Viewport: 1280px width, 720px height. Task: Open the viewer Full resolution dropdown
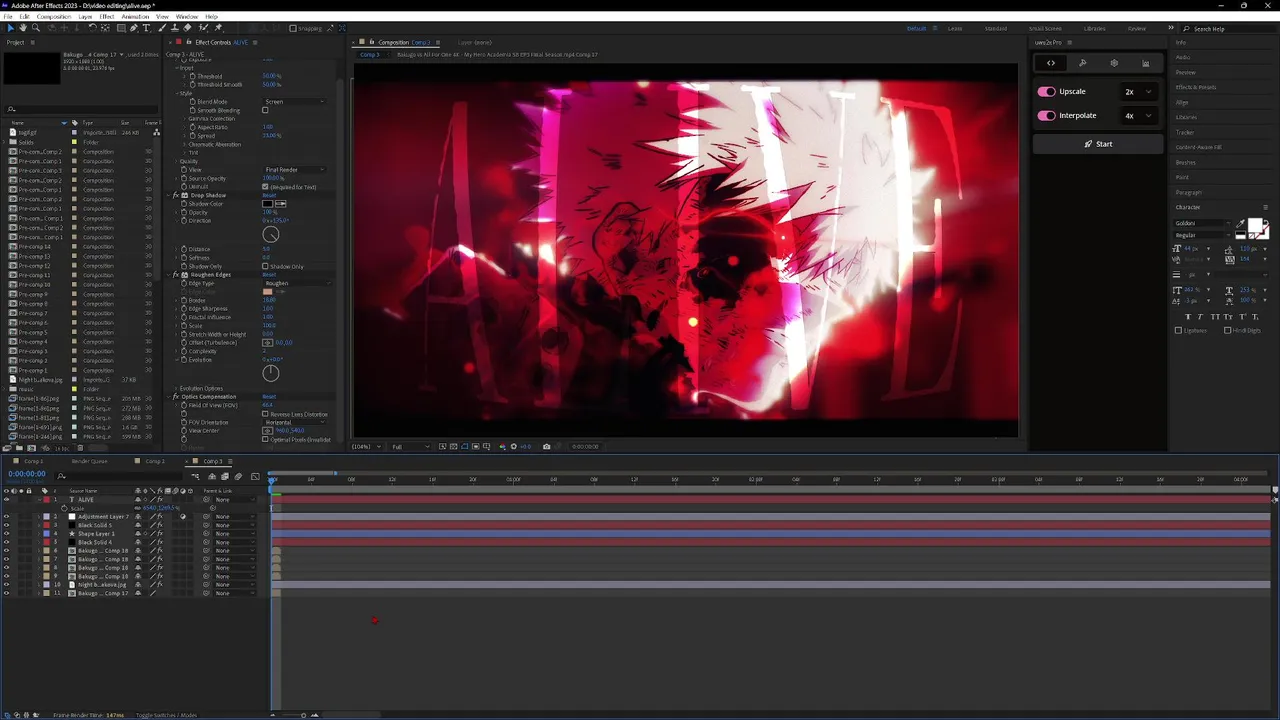point(411,446)
